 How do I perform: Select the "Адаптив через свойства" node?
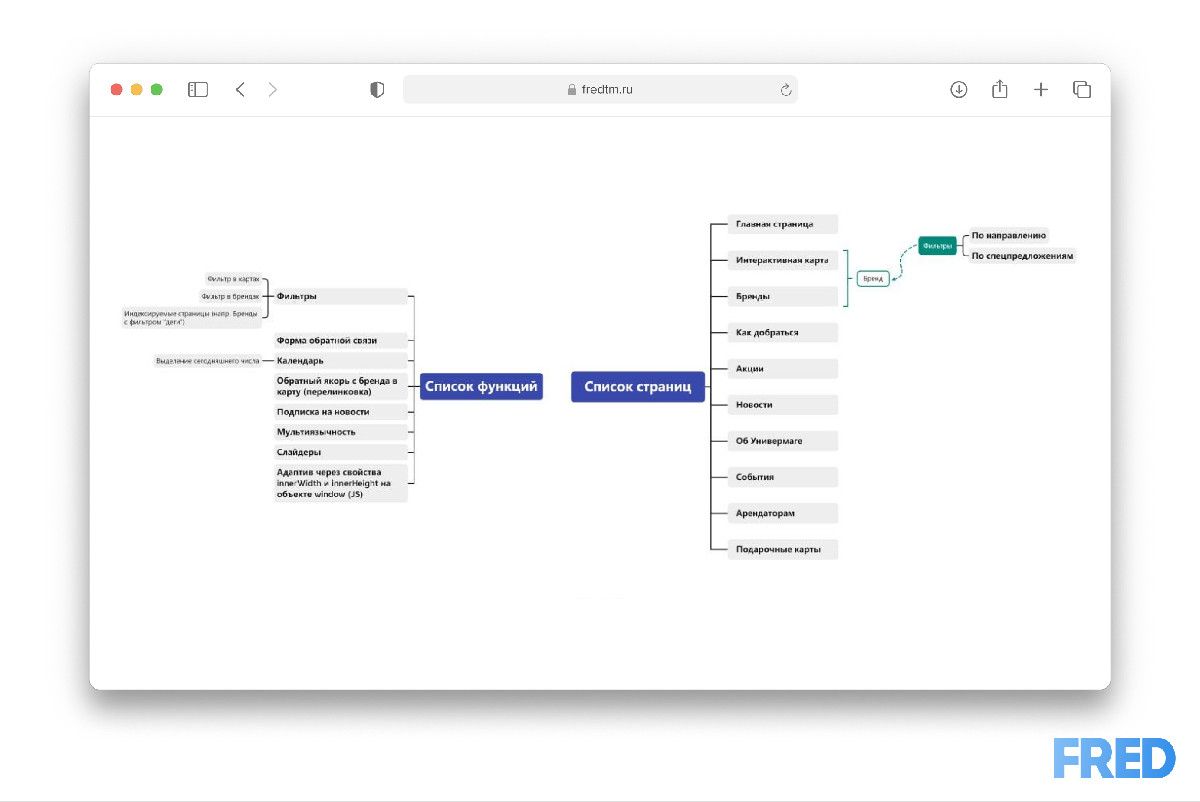pos(340,483)
